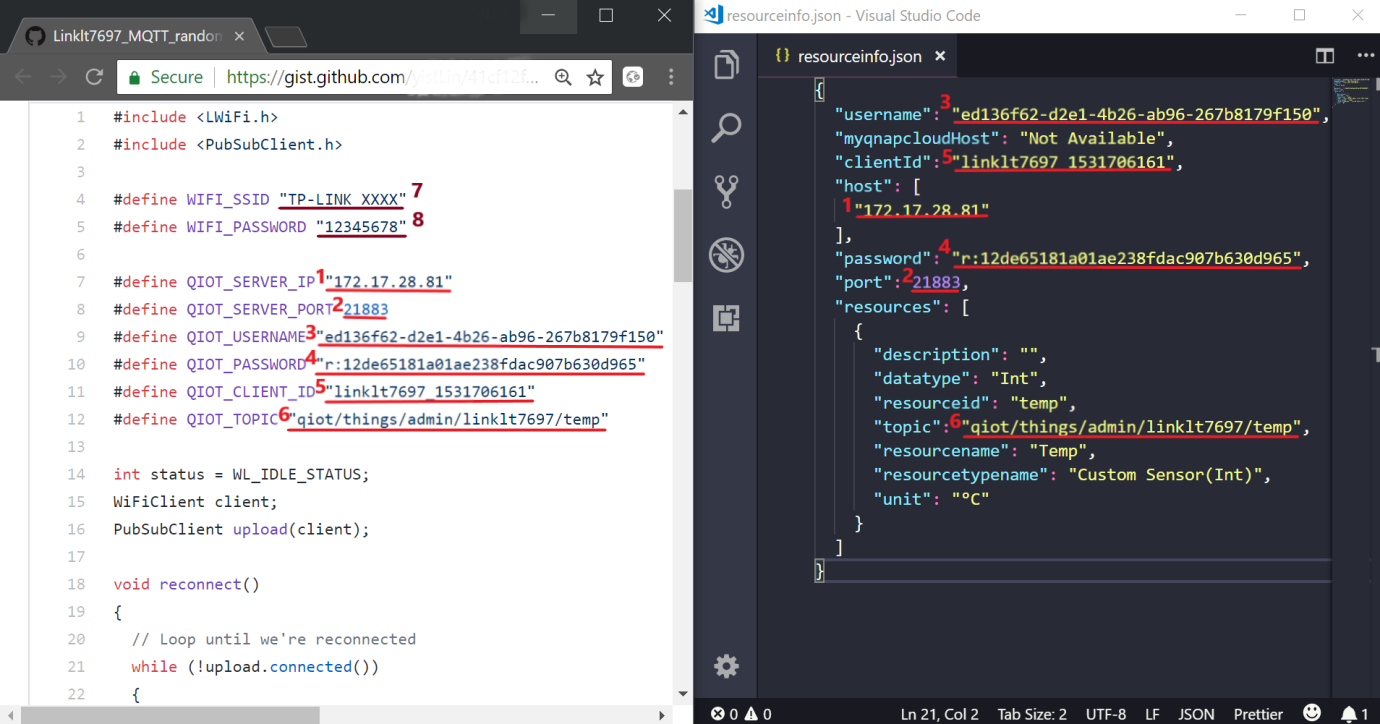This screenshot has height=724, width=1380.
Task: Send feedback via the smiley status icon
Action: click(1313, 714)
